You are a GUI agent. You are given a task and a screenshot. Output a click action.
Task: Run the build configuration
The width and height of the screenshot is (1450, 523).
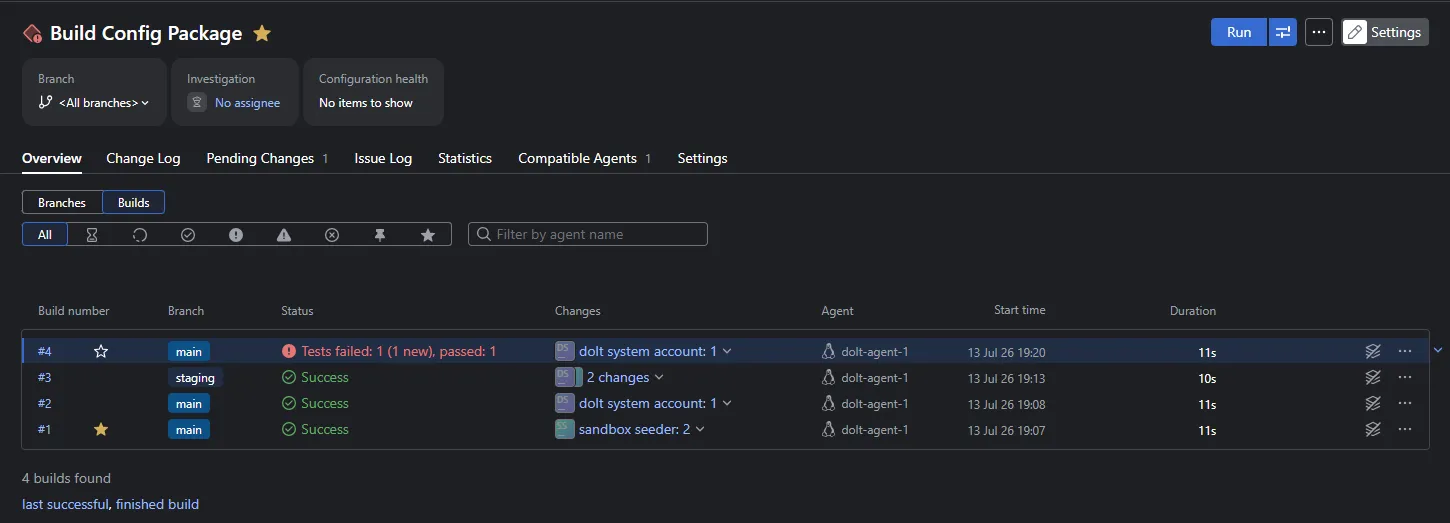click(1239, 32)
